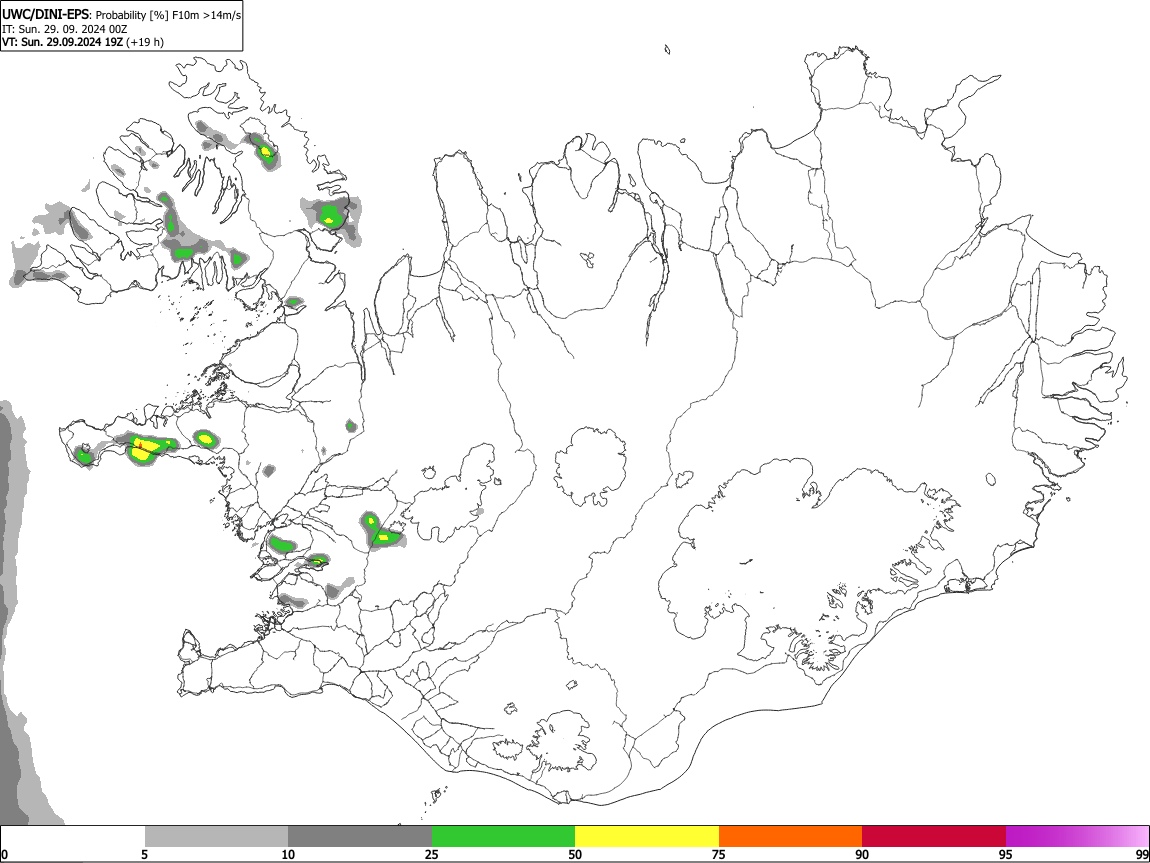Click the legend label '75'

[x=719, y=854]
